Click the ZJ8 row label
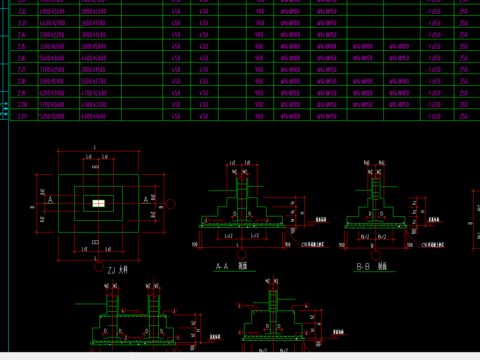Screen dimensions: 480x360 point(22,82)
